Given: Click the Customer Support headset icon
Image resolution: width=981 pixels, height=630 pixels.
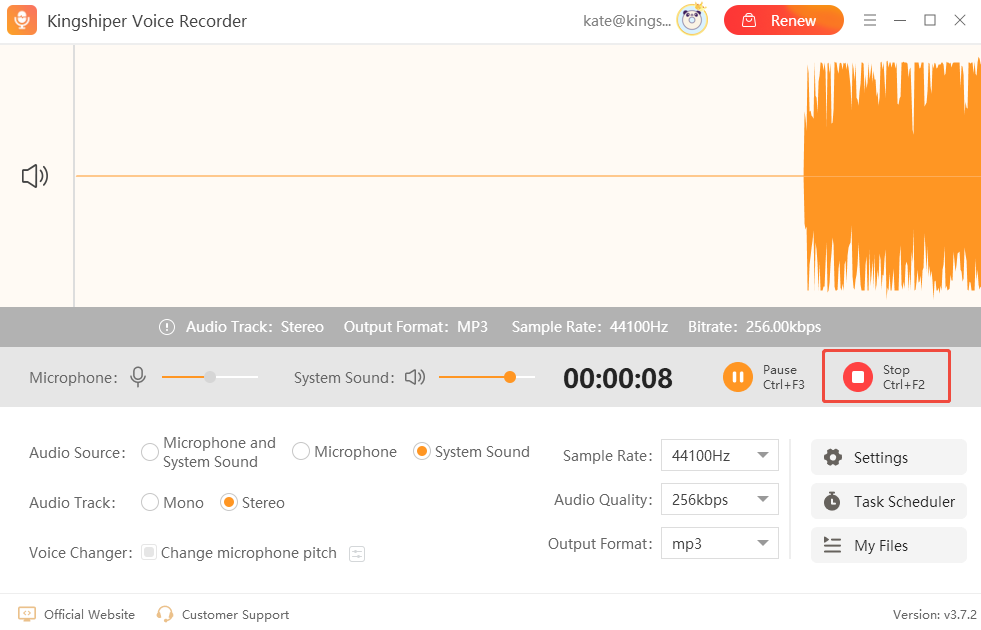Looking at the screenshot, I should [165, 614].
